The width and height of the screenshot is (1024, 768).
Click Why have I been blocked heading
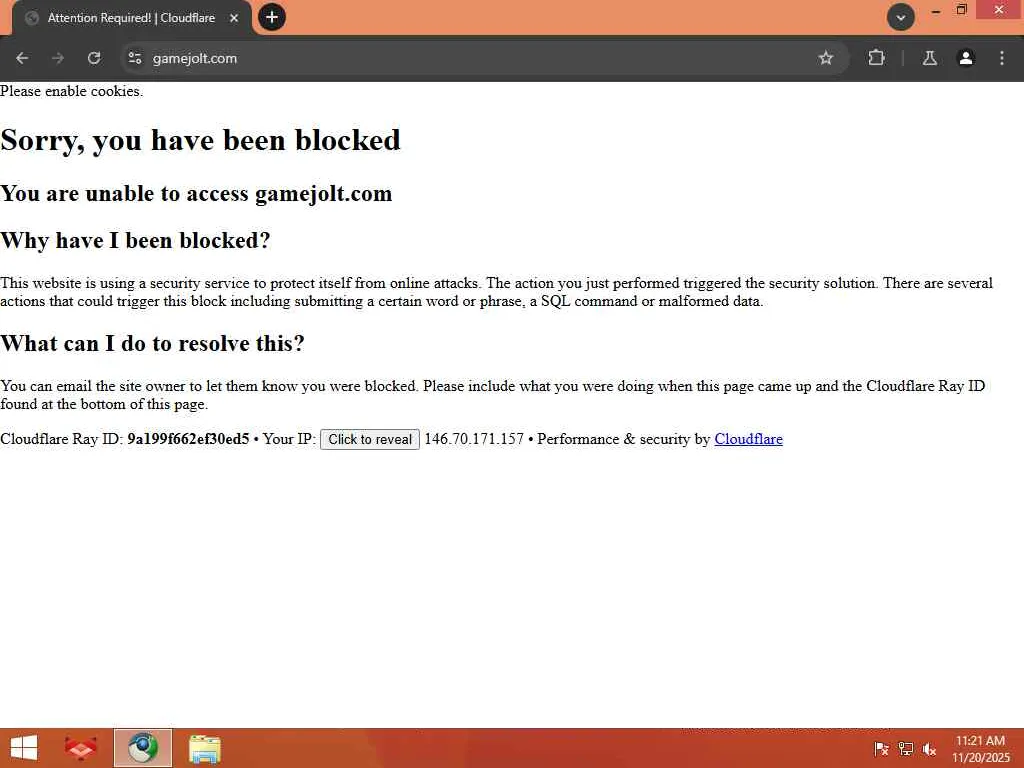(135, 240)
